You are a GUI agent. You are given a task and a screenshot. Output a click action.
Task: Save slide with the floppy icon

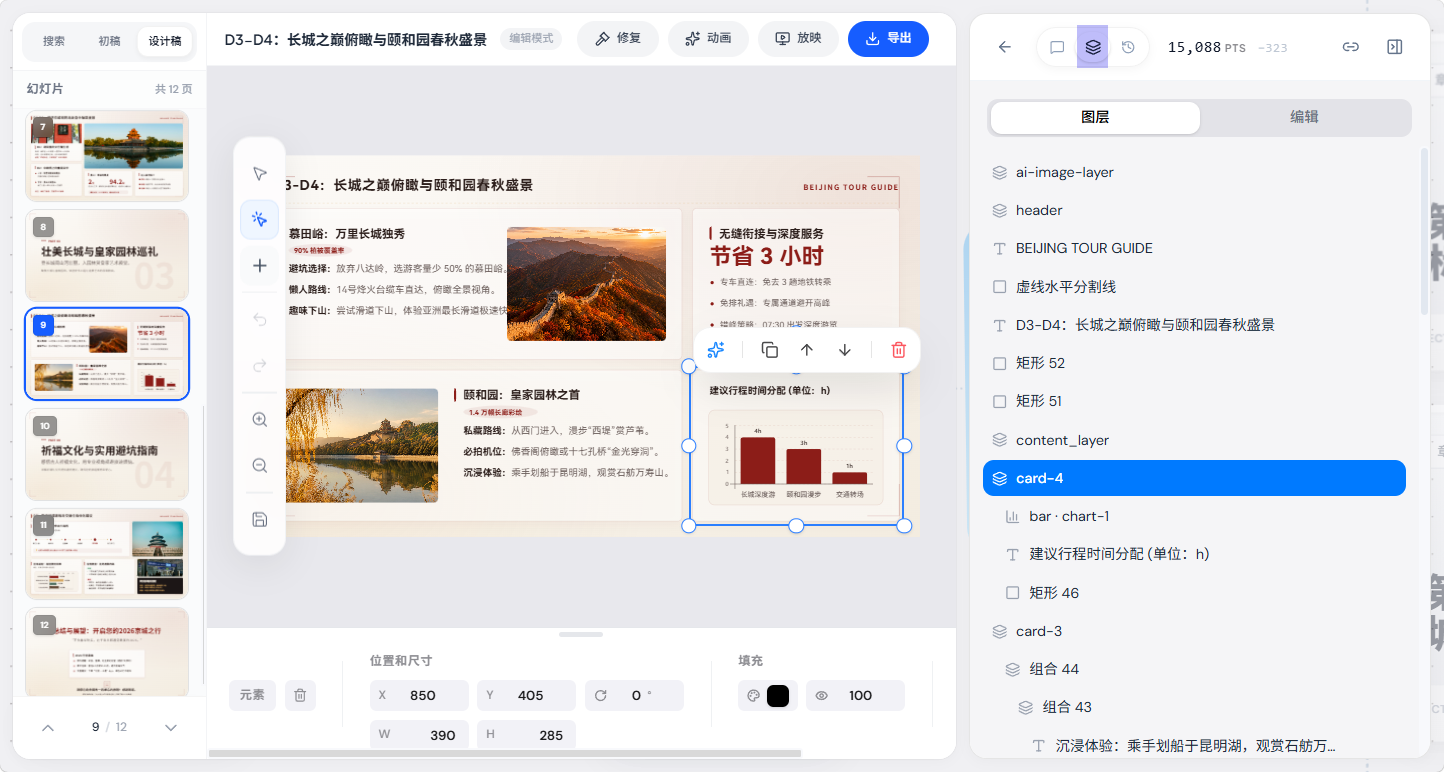pos(260,519)
